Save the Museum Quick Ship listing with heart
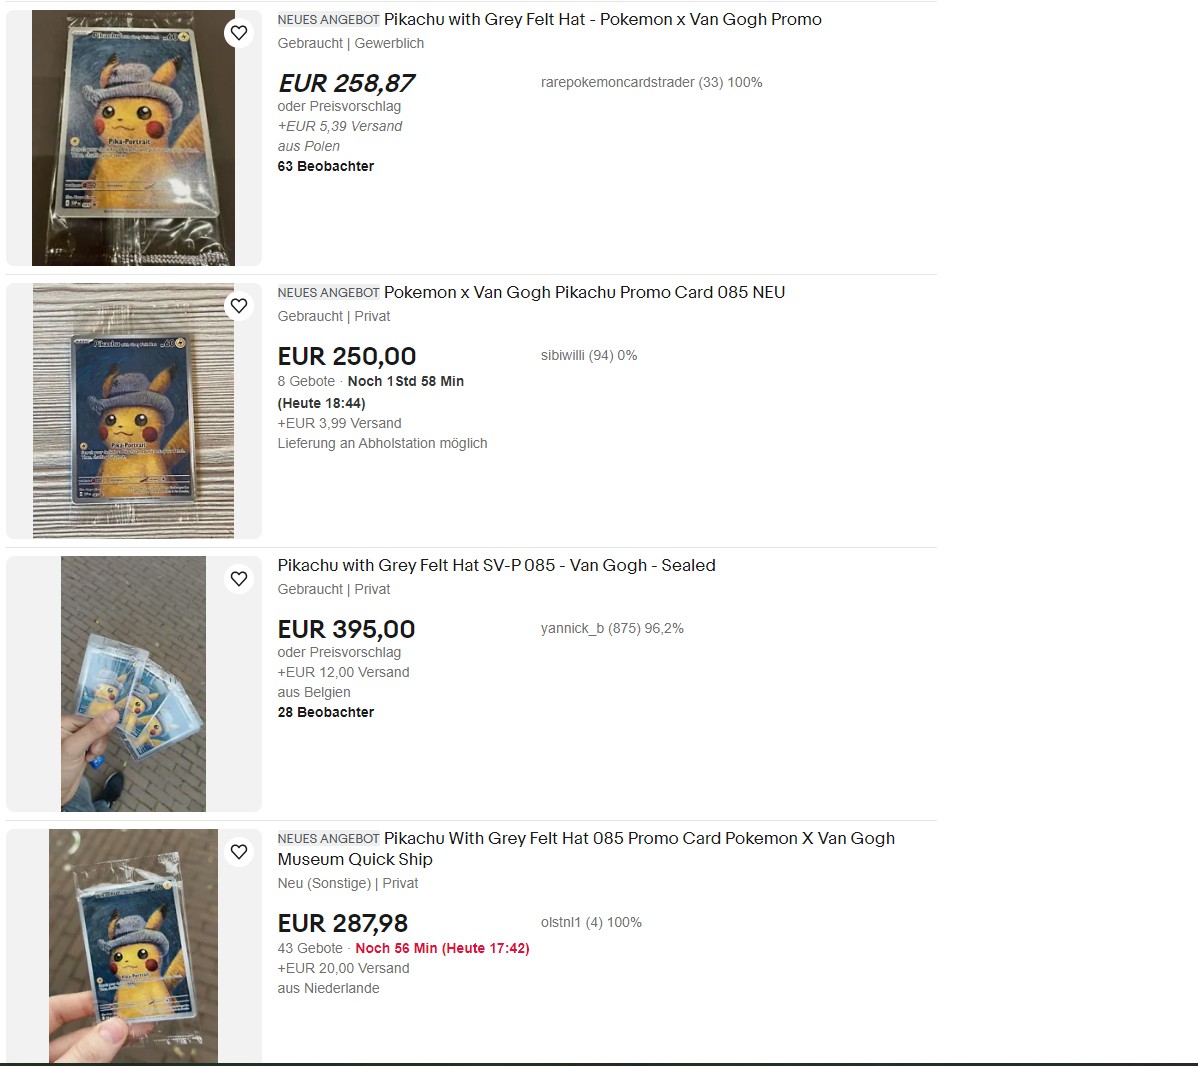 239,851
